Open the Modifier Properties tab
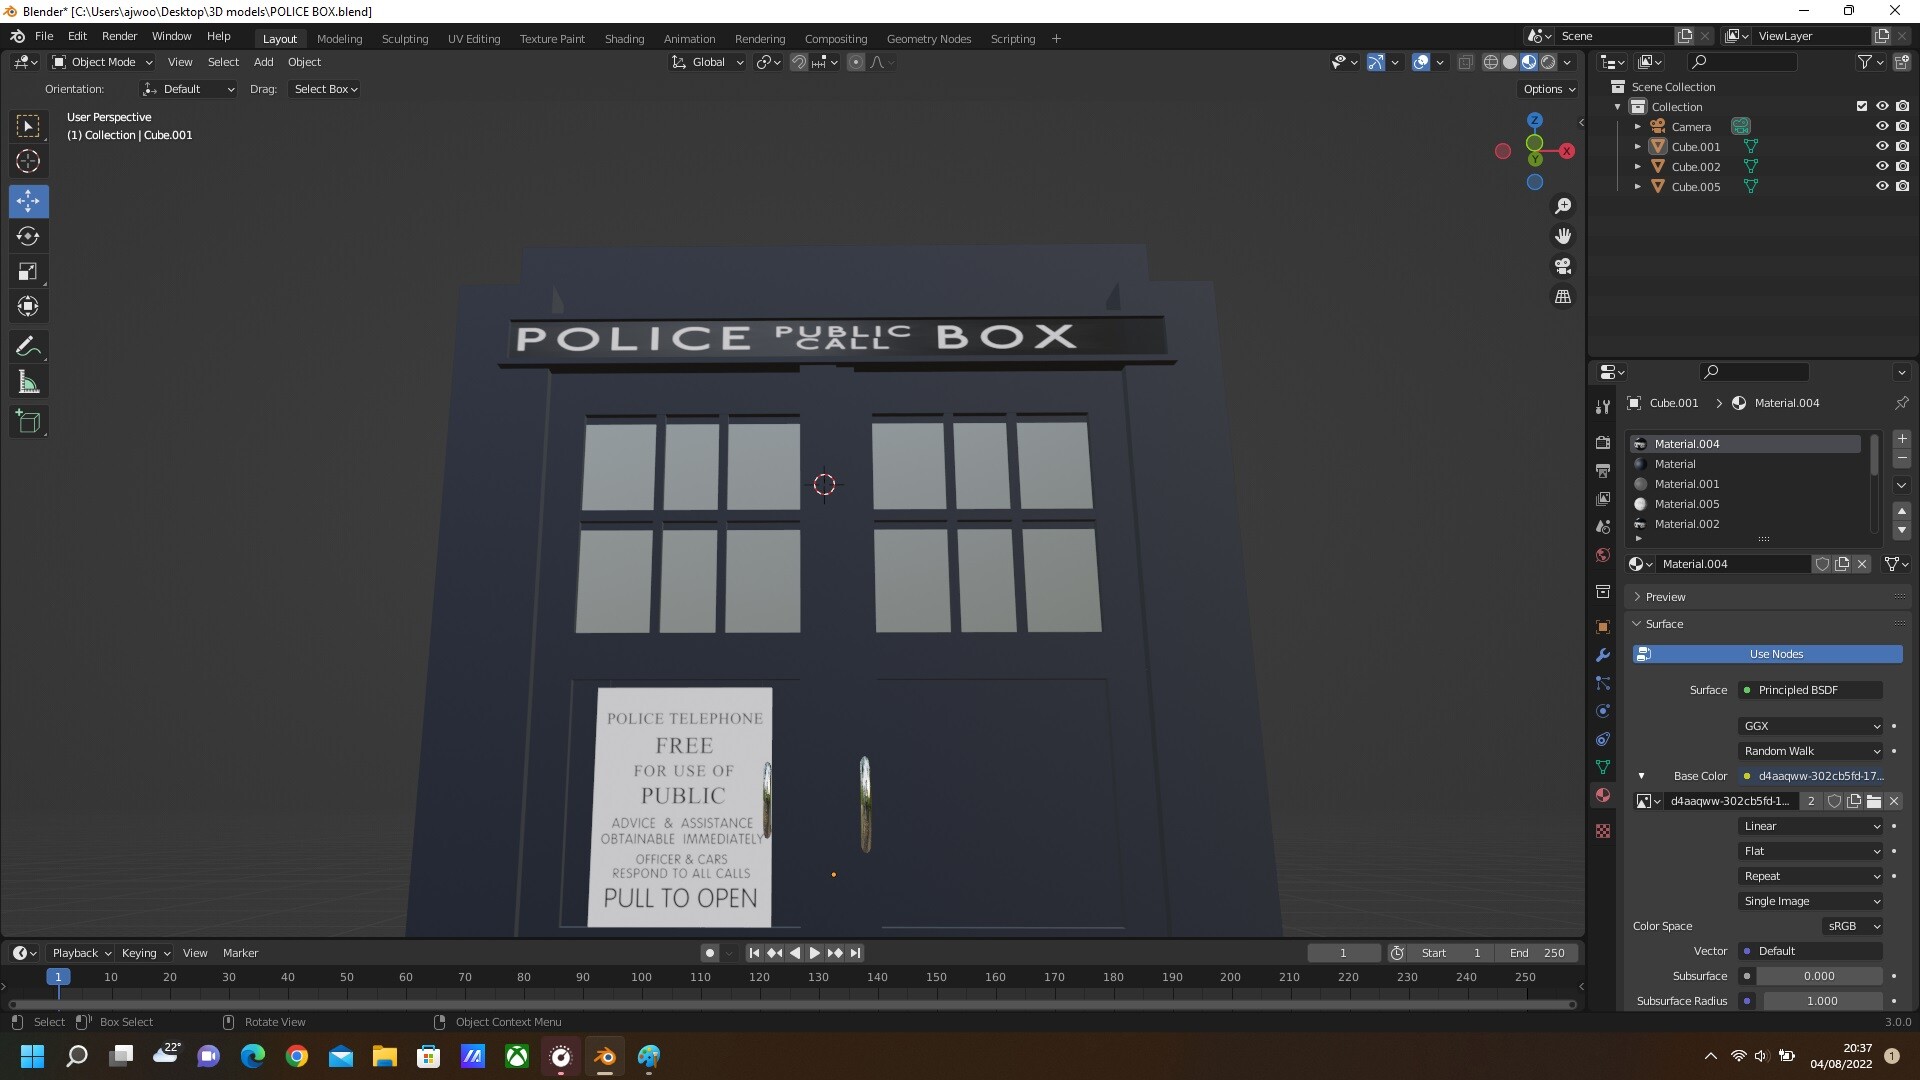 [x=1603, y=655]
